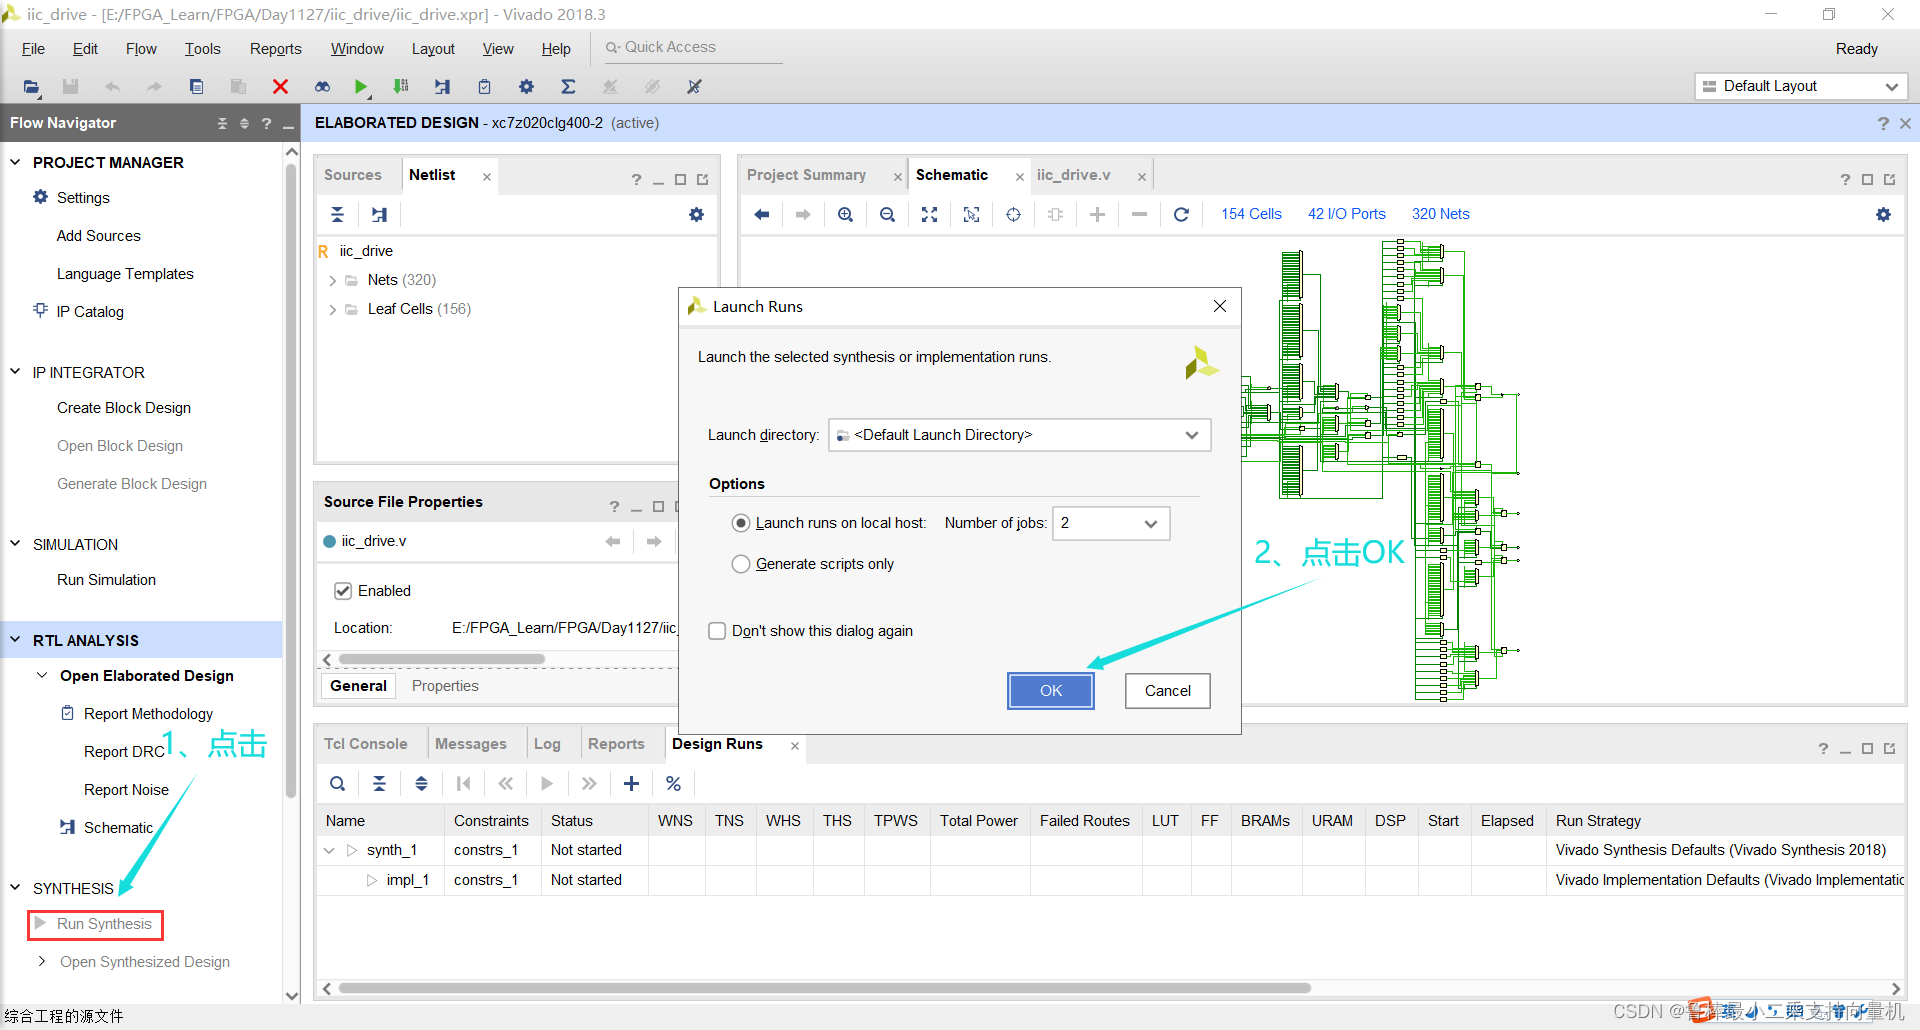Click the Open Project toolbar icon
1920x1030 pixels.
(x=32, y=87)
